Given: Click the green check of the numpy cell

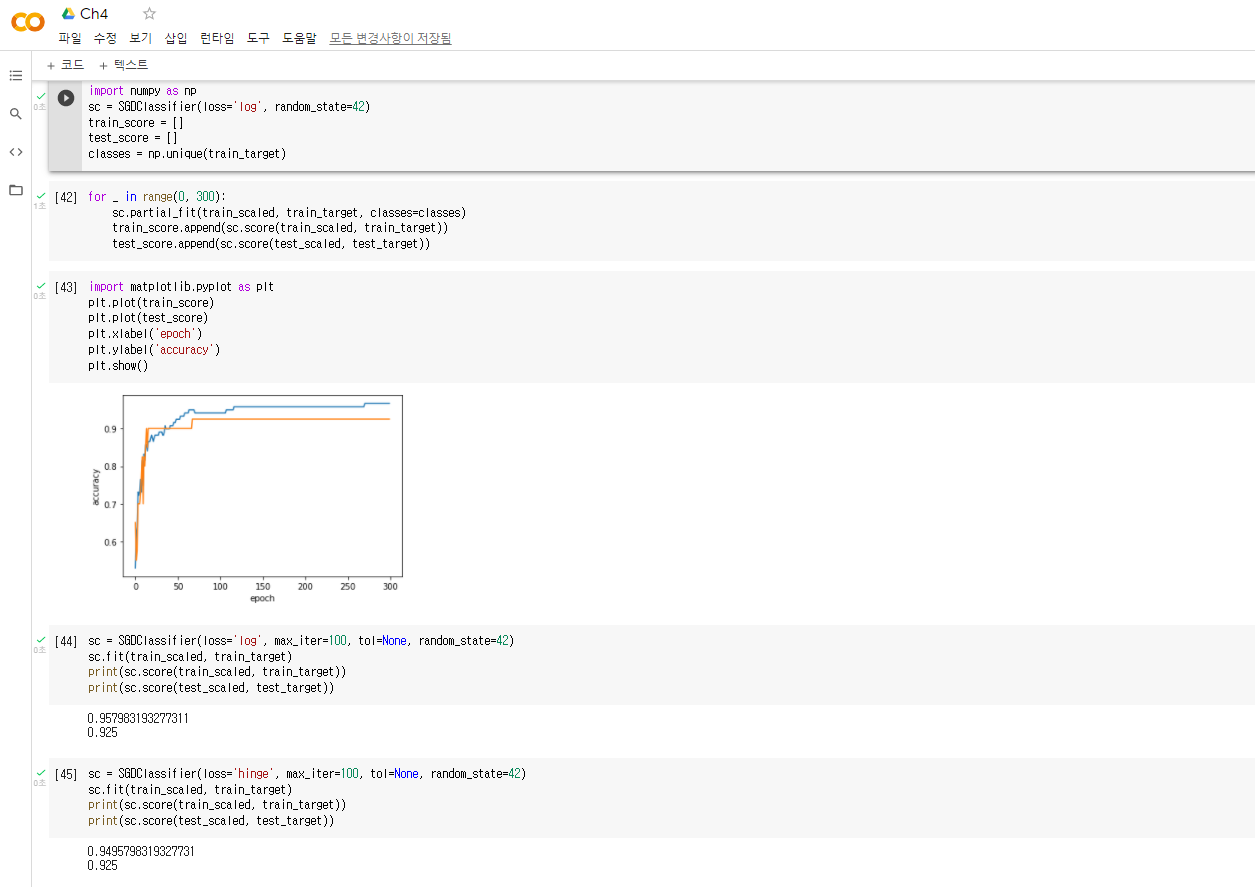Looking at the screenshot, I should (x=41, y=95).
